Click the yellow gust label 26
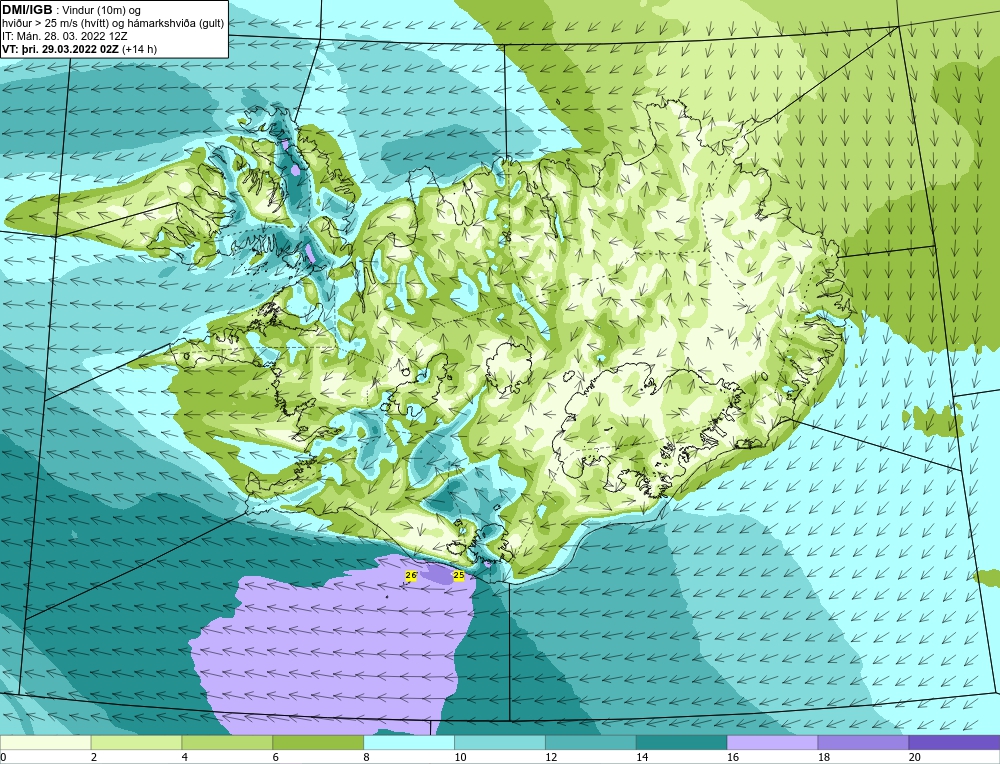Image resolution: width=1000 pixels, height=764 pixels. point(411,576)
